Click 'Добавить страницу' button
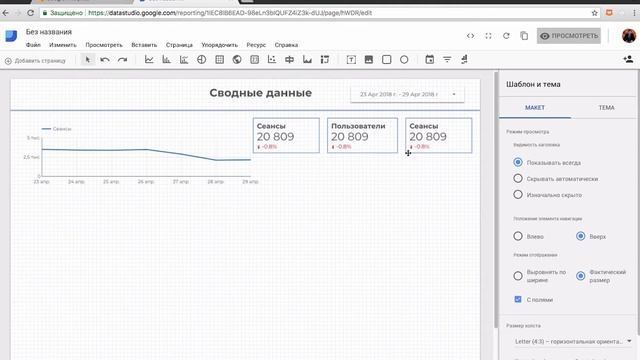Image resolution: width=640 pixels, height=360 pixels. (x=35, y=61)
